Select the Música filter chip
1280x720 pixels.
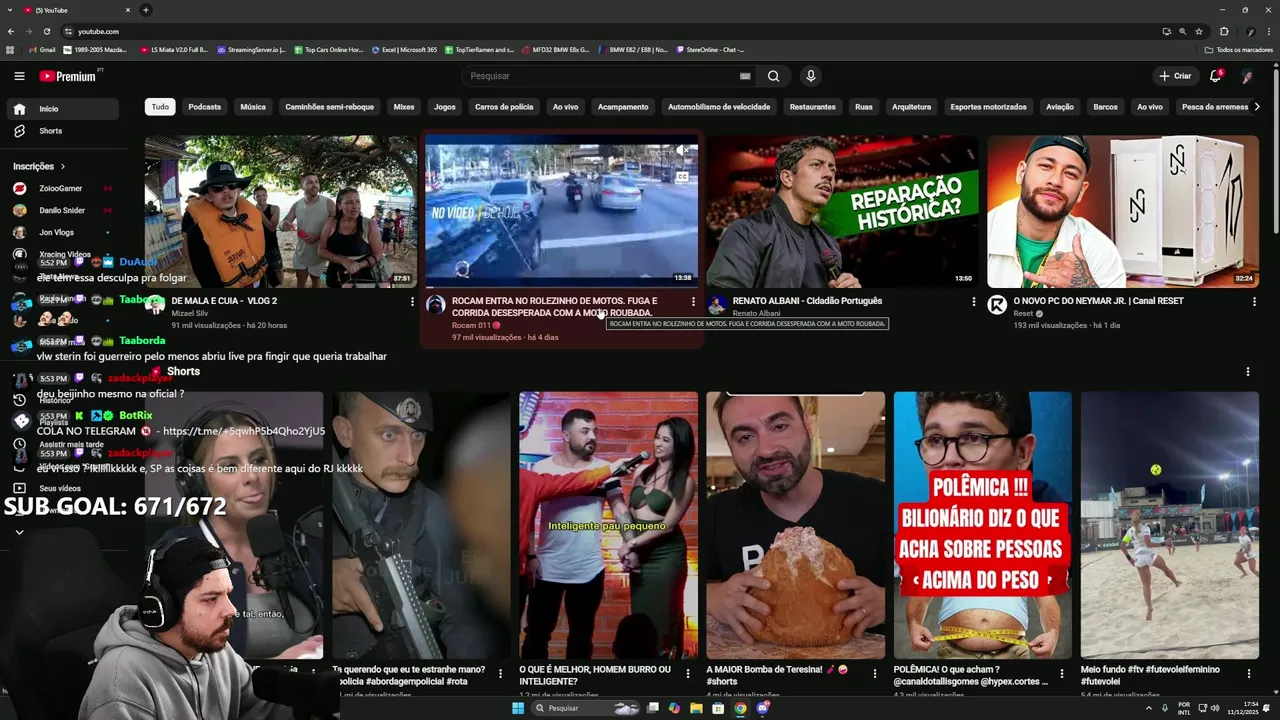point(253,107)
